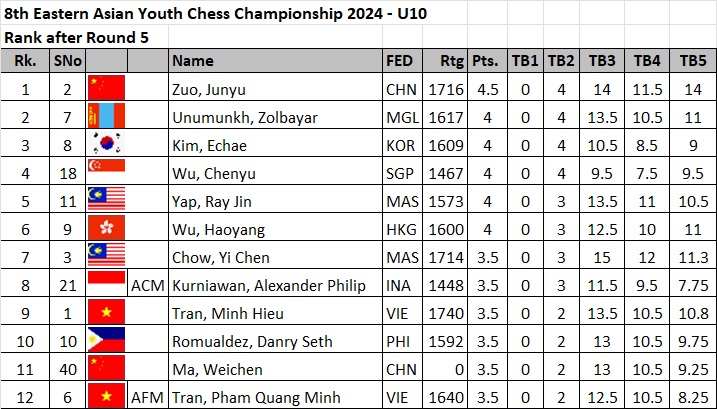Select the Name column header
This screenshot has width=717, height=409.
coord(193,61)
